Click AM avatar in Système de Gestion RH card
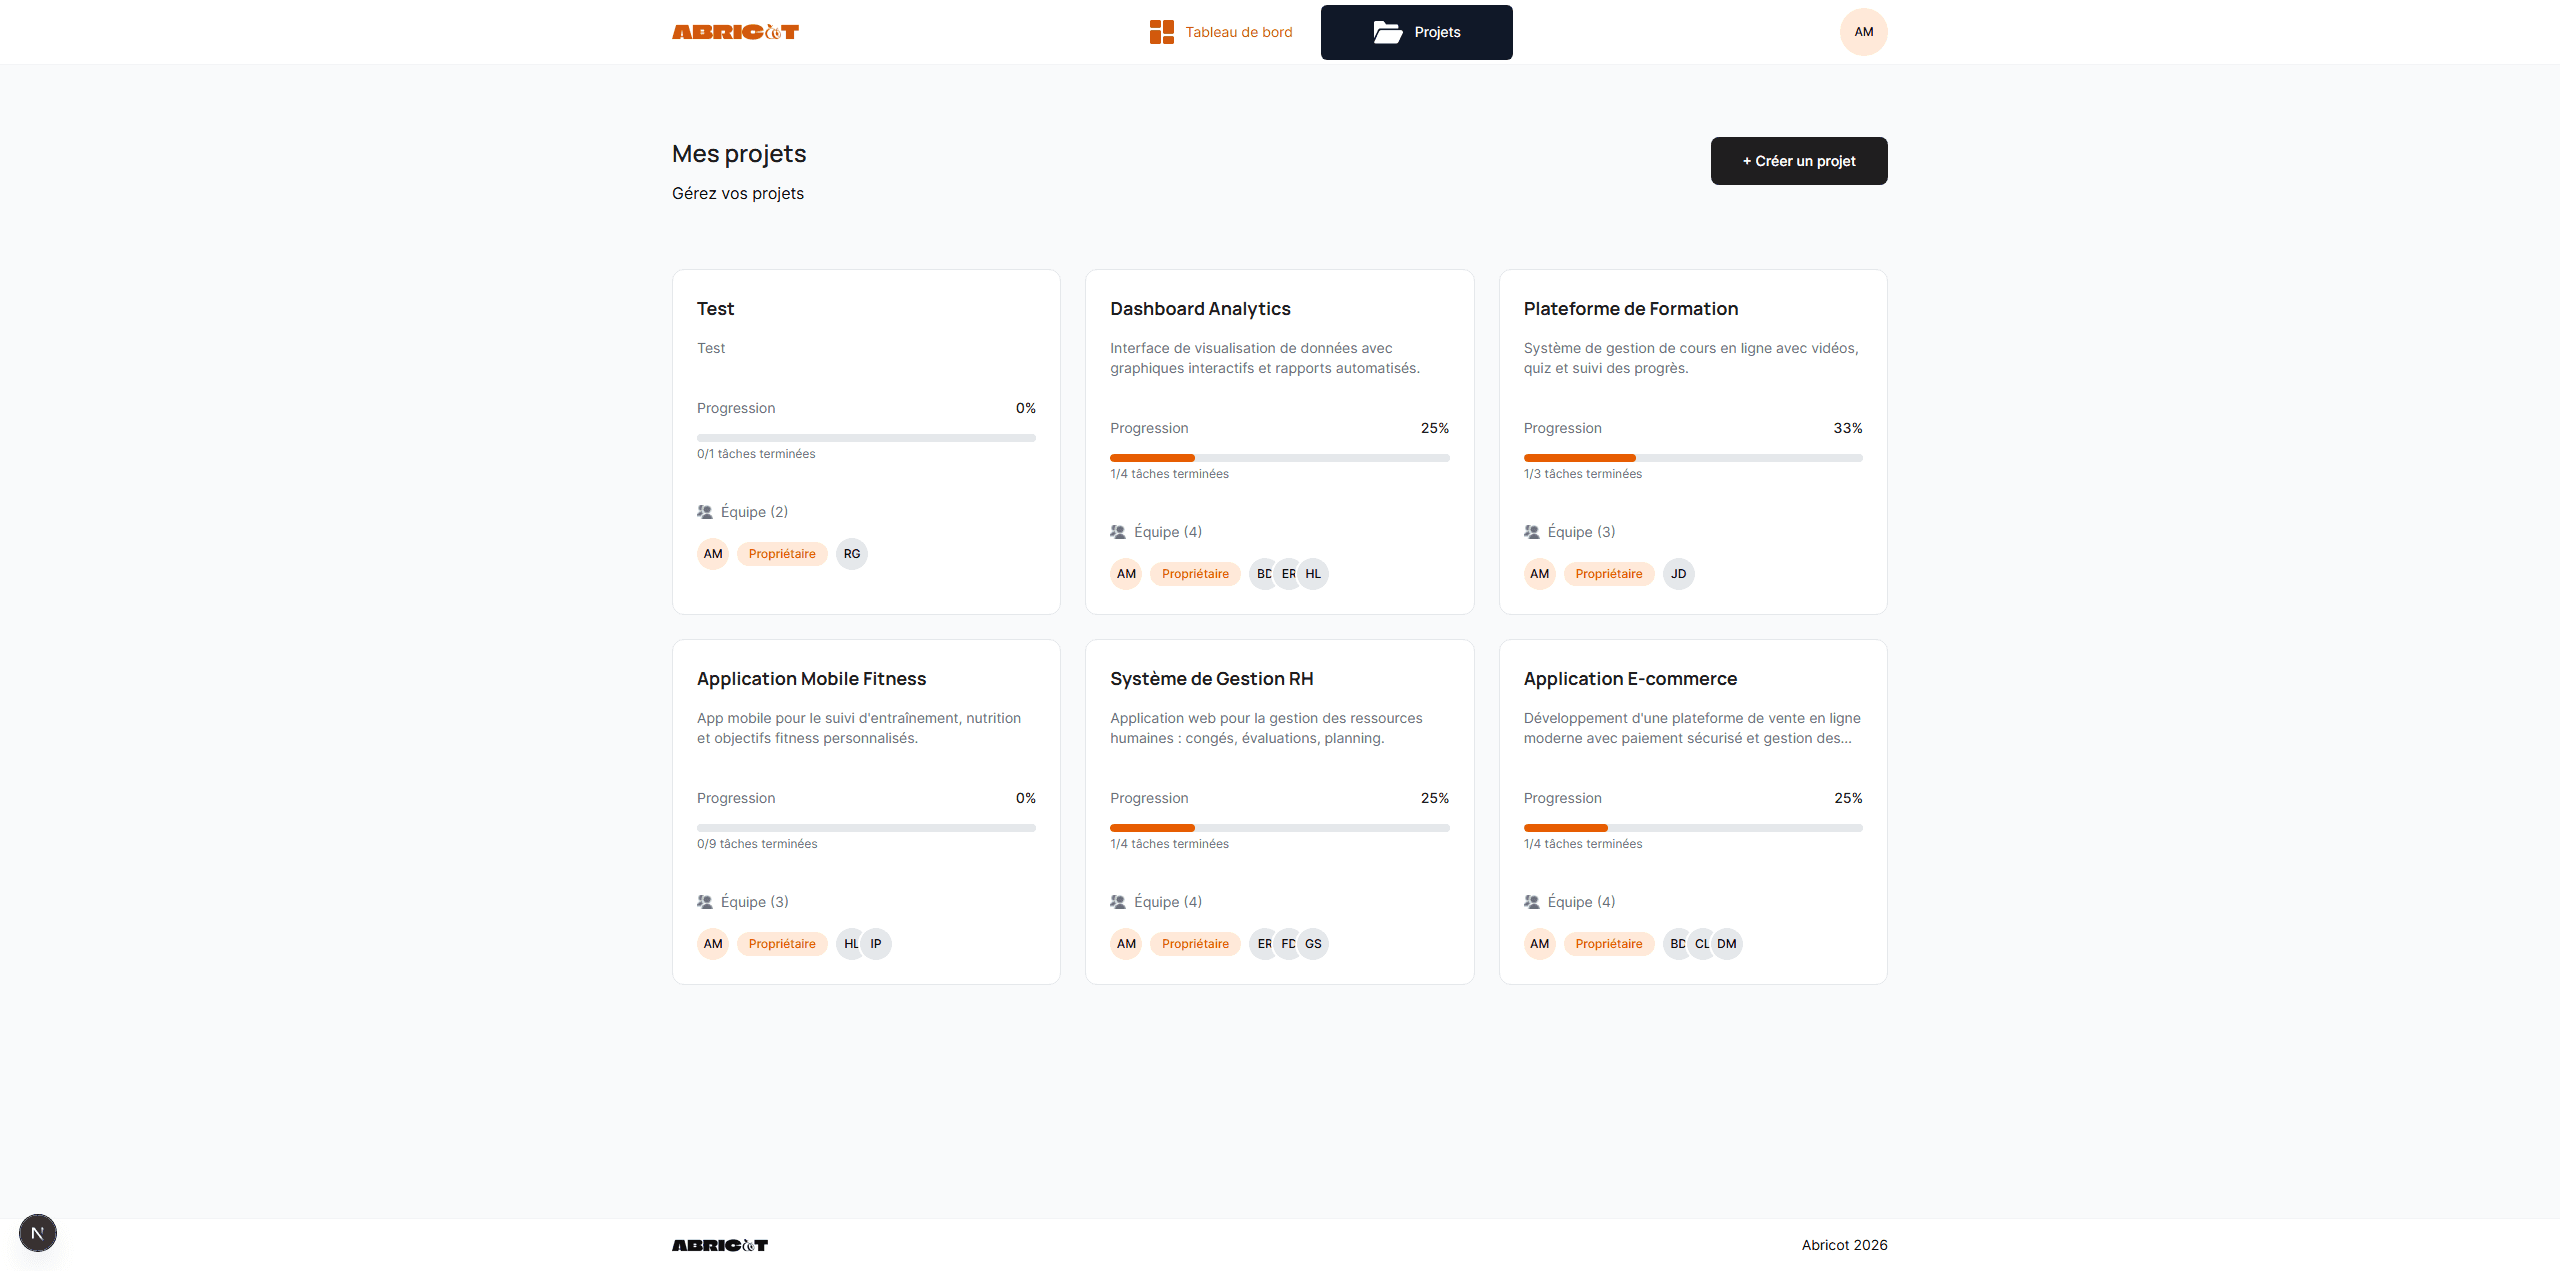Screen dimensions: 2560x1271 1126,944
